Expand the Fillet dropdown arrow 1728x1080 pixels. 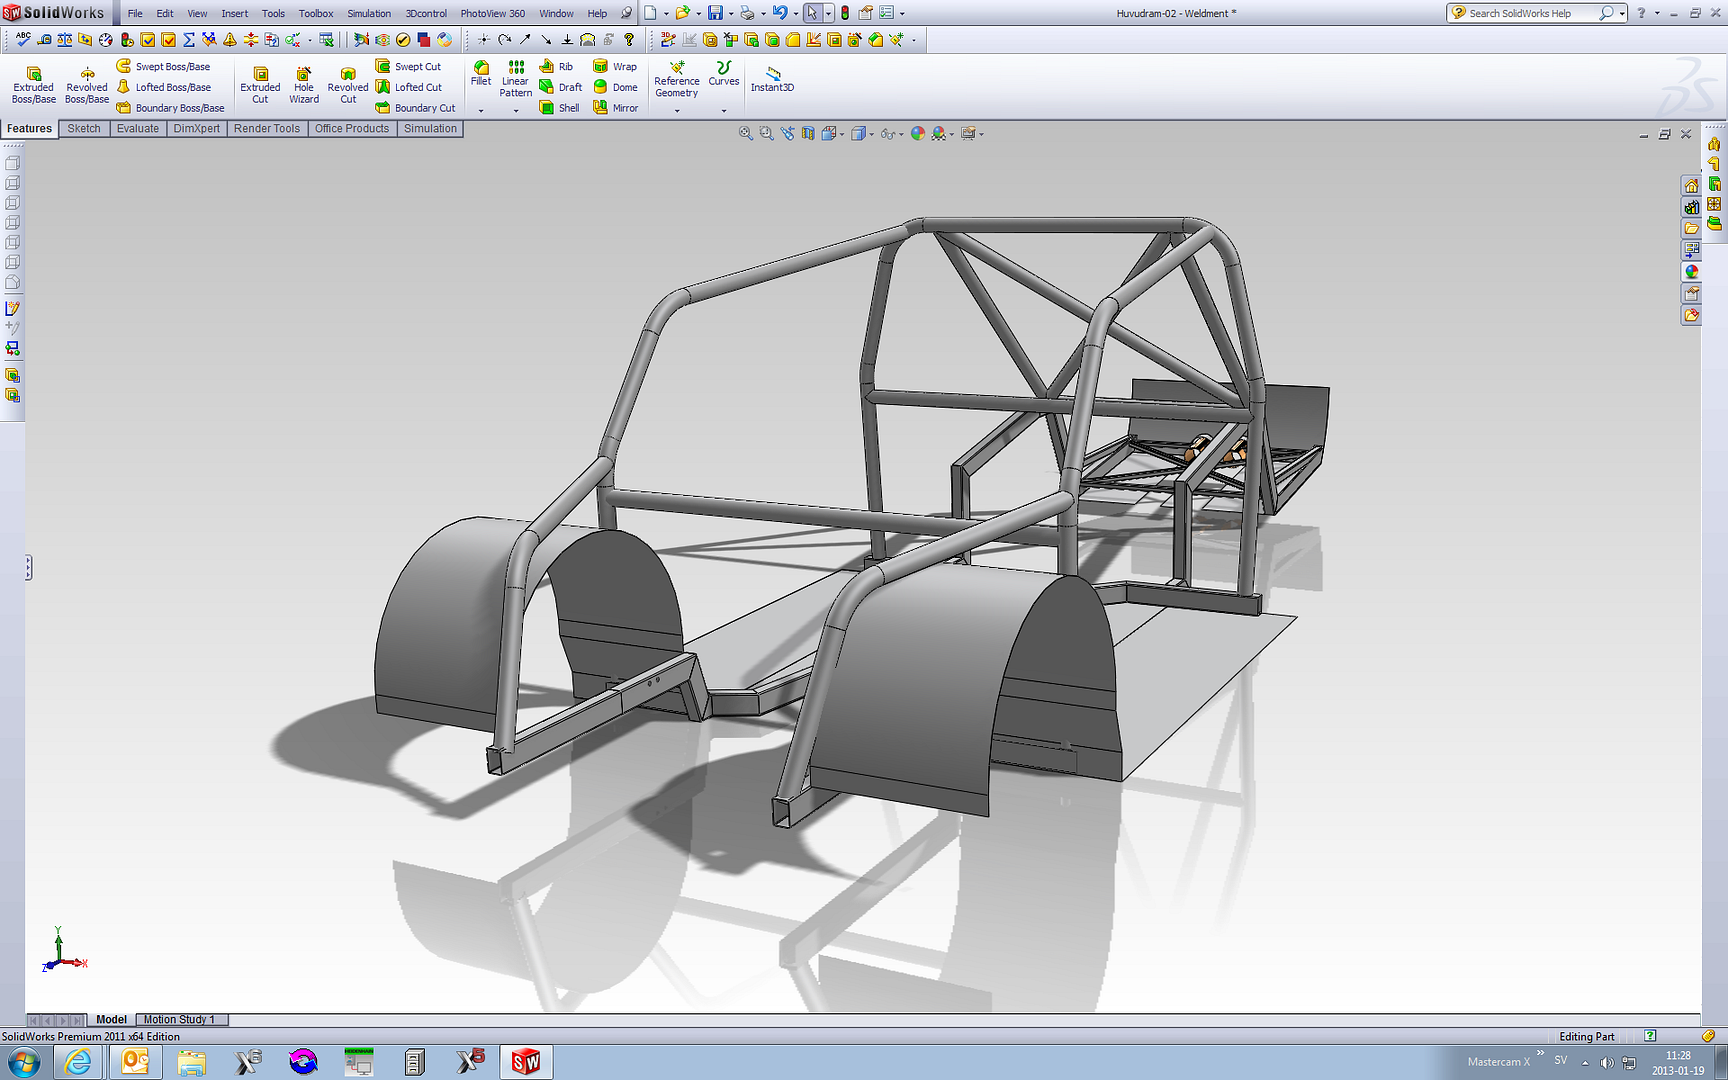coord(481,110)
